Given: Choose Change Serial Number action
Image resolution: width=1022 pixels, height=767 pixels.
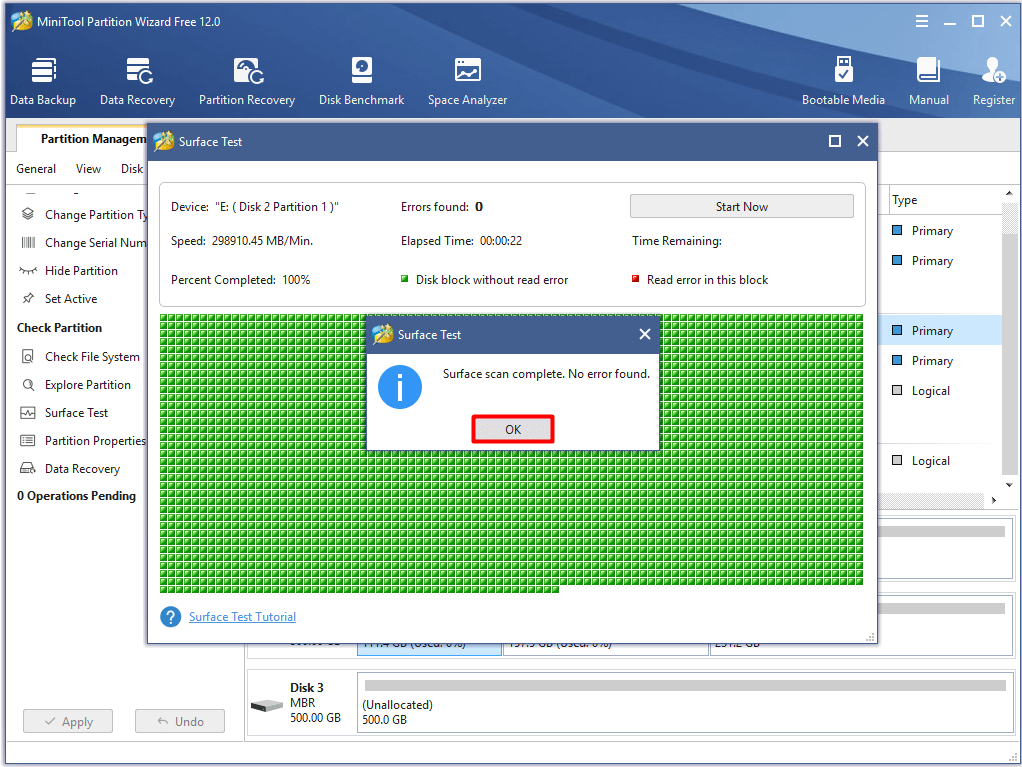Looking at the screenshot, I should pos(83,242).
